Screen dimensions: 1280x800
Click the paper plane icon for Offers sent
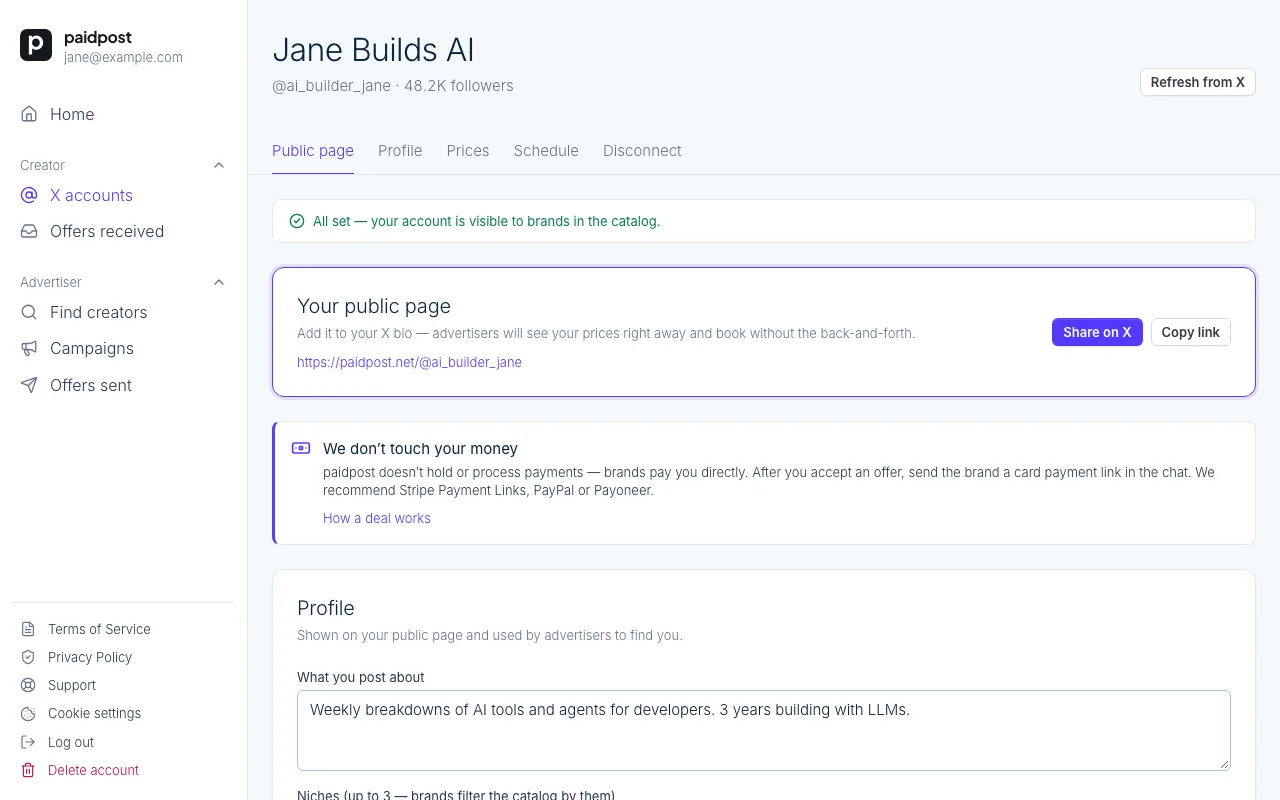[x=29, y=385]
